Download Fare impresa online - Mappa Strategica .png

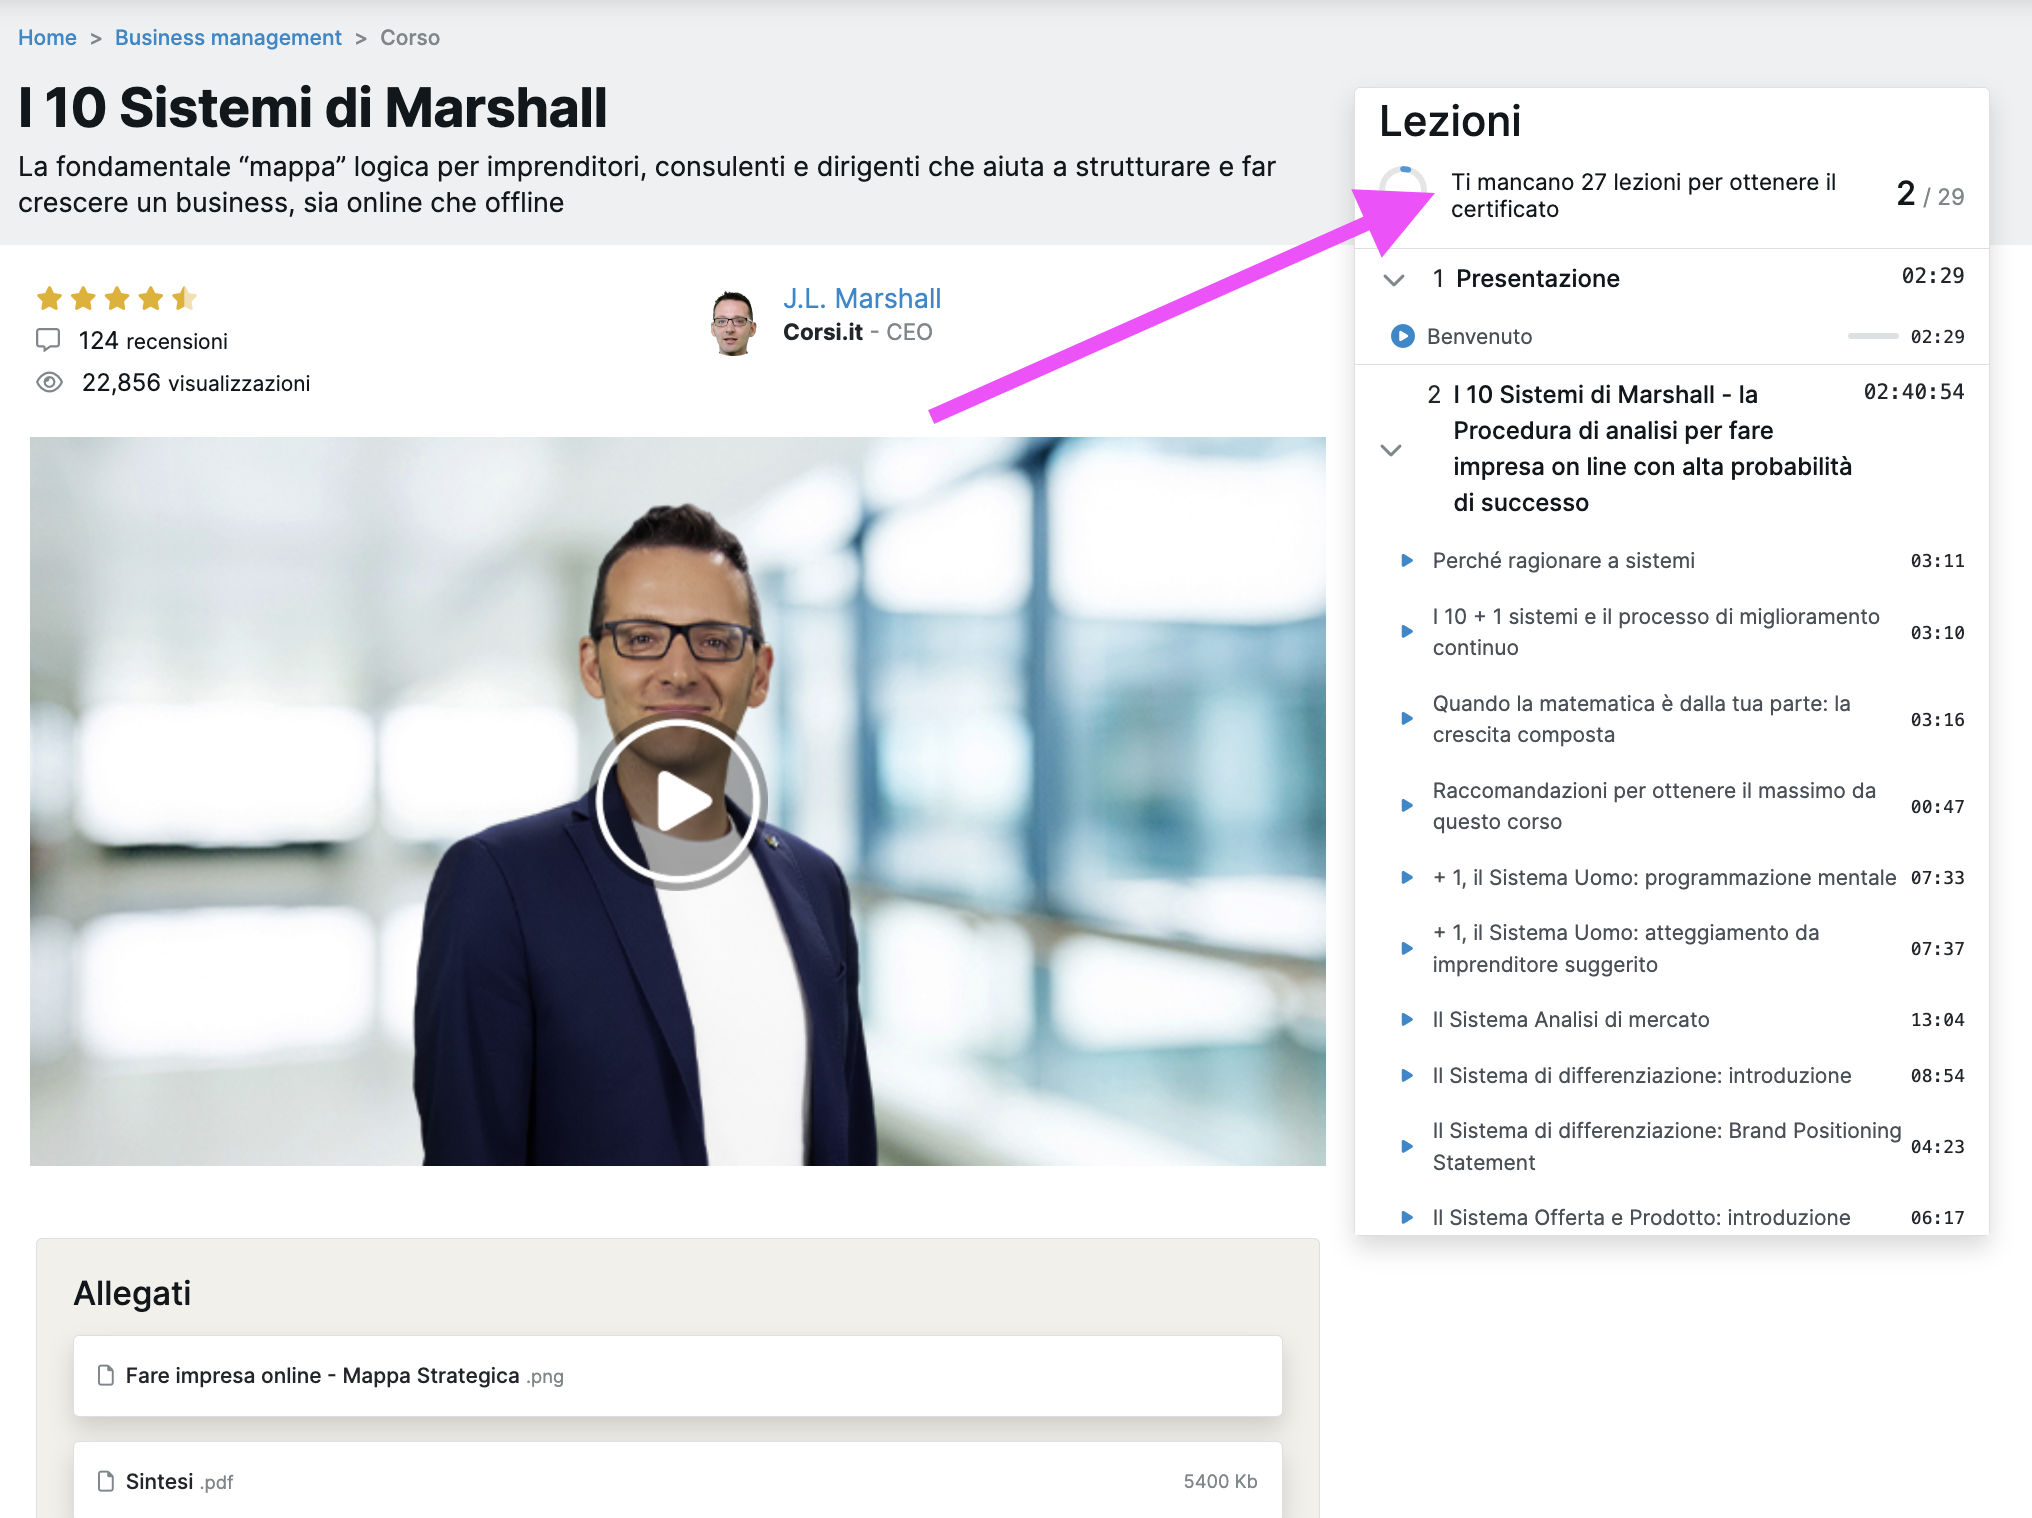pyautogui.click(x=678, y=1376)
